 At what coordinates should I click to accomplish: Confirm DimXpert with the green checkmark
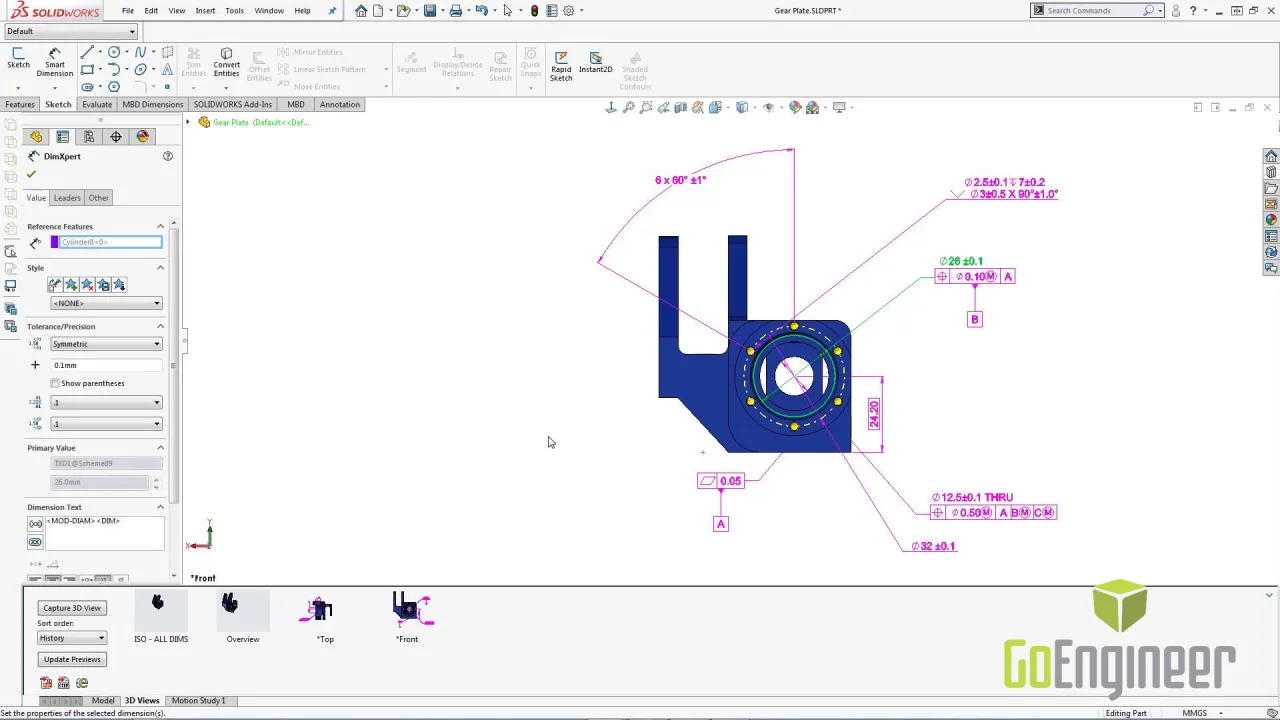point(31,175)
